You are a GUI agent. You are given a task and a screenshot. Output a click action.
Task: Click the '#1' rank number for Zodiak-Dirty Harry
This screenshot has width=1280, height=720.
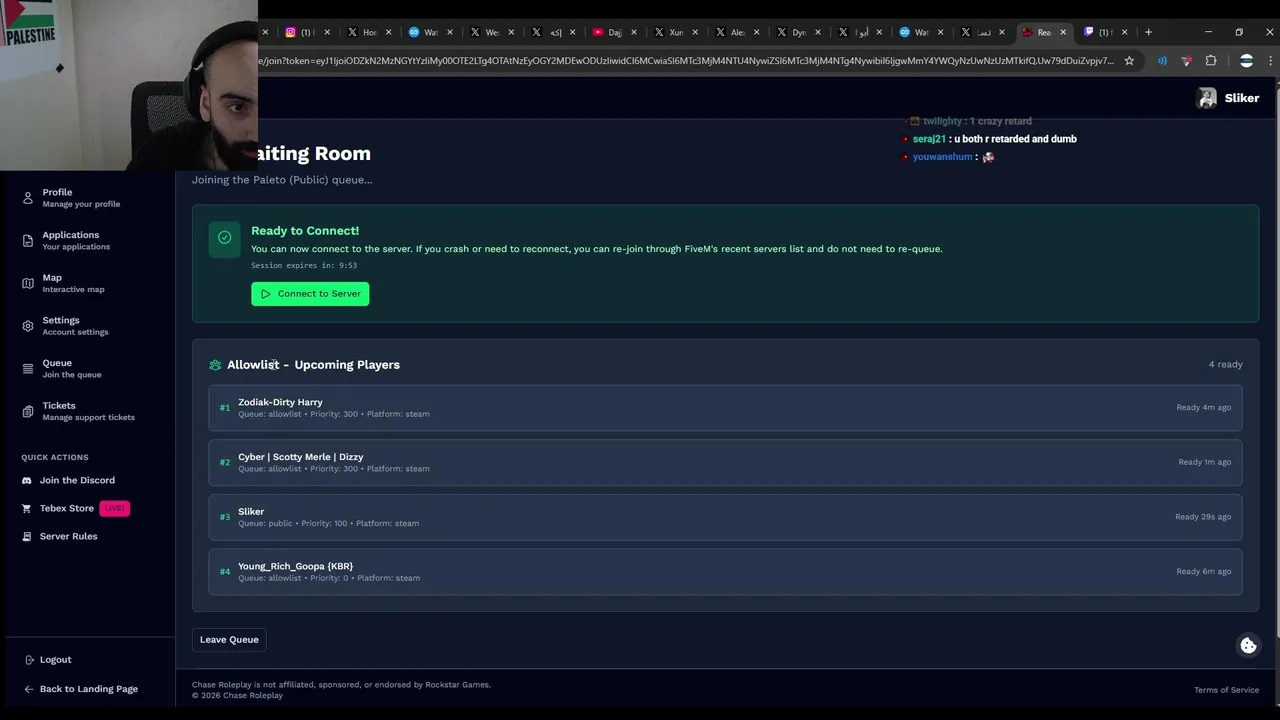point(225,408)
